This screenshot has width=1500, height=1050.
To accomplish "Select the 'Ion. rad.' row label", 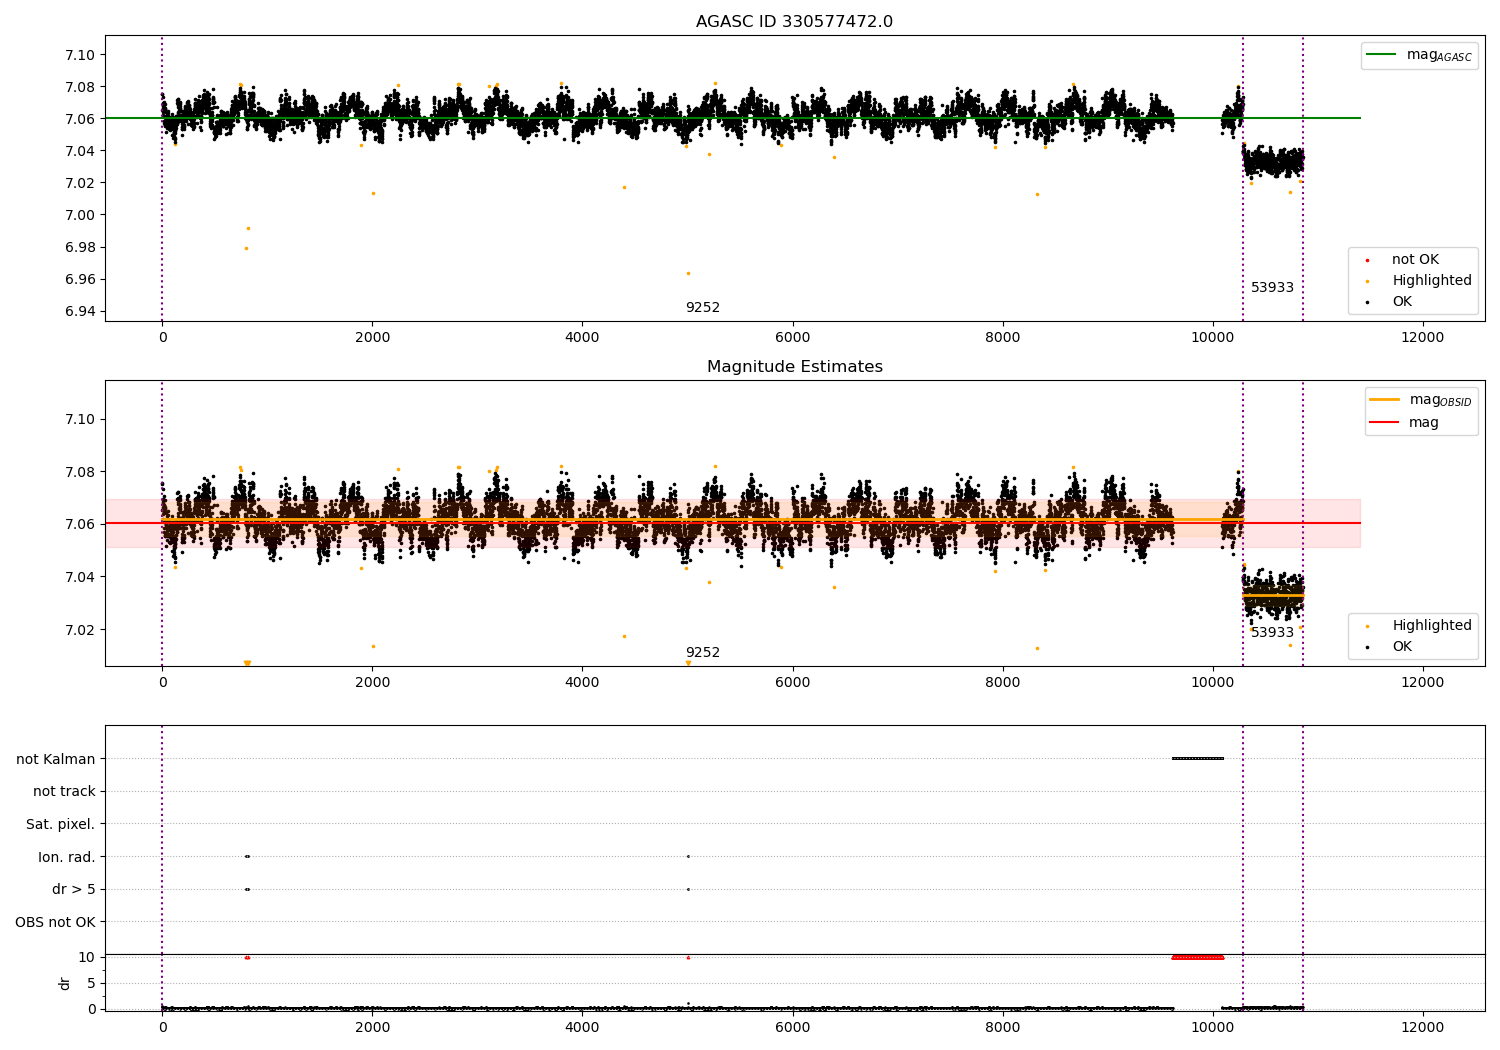I will coord(67,857).
